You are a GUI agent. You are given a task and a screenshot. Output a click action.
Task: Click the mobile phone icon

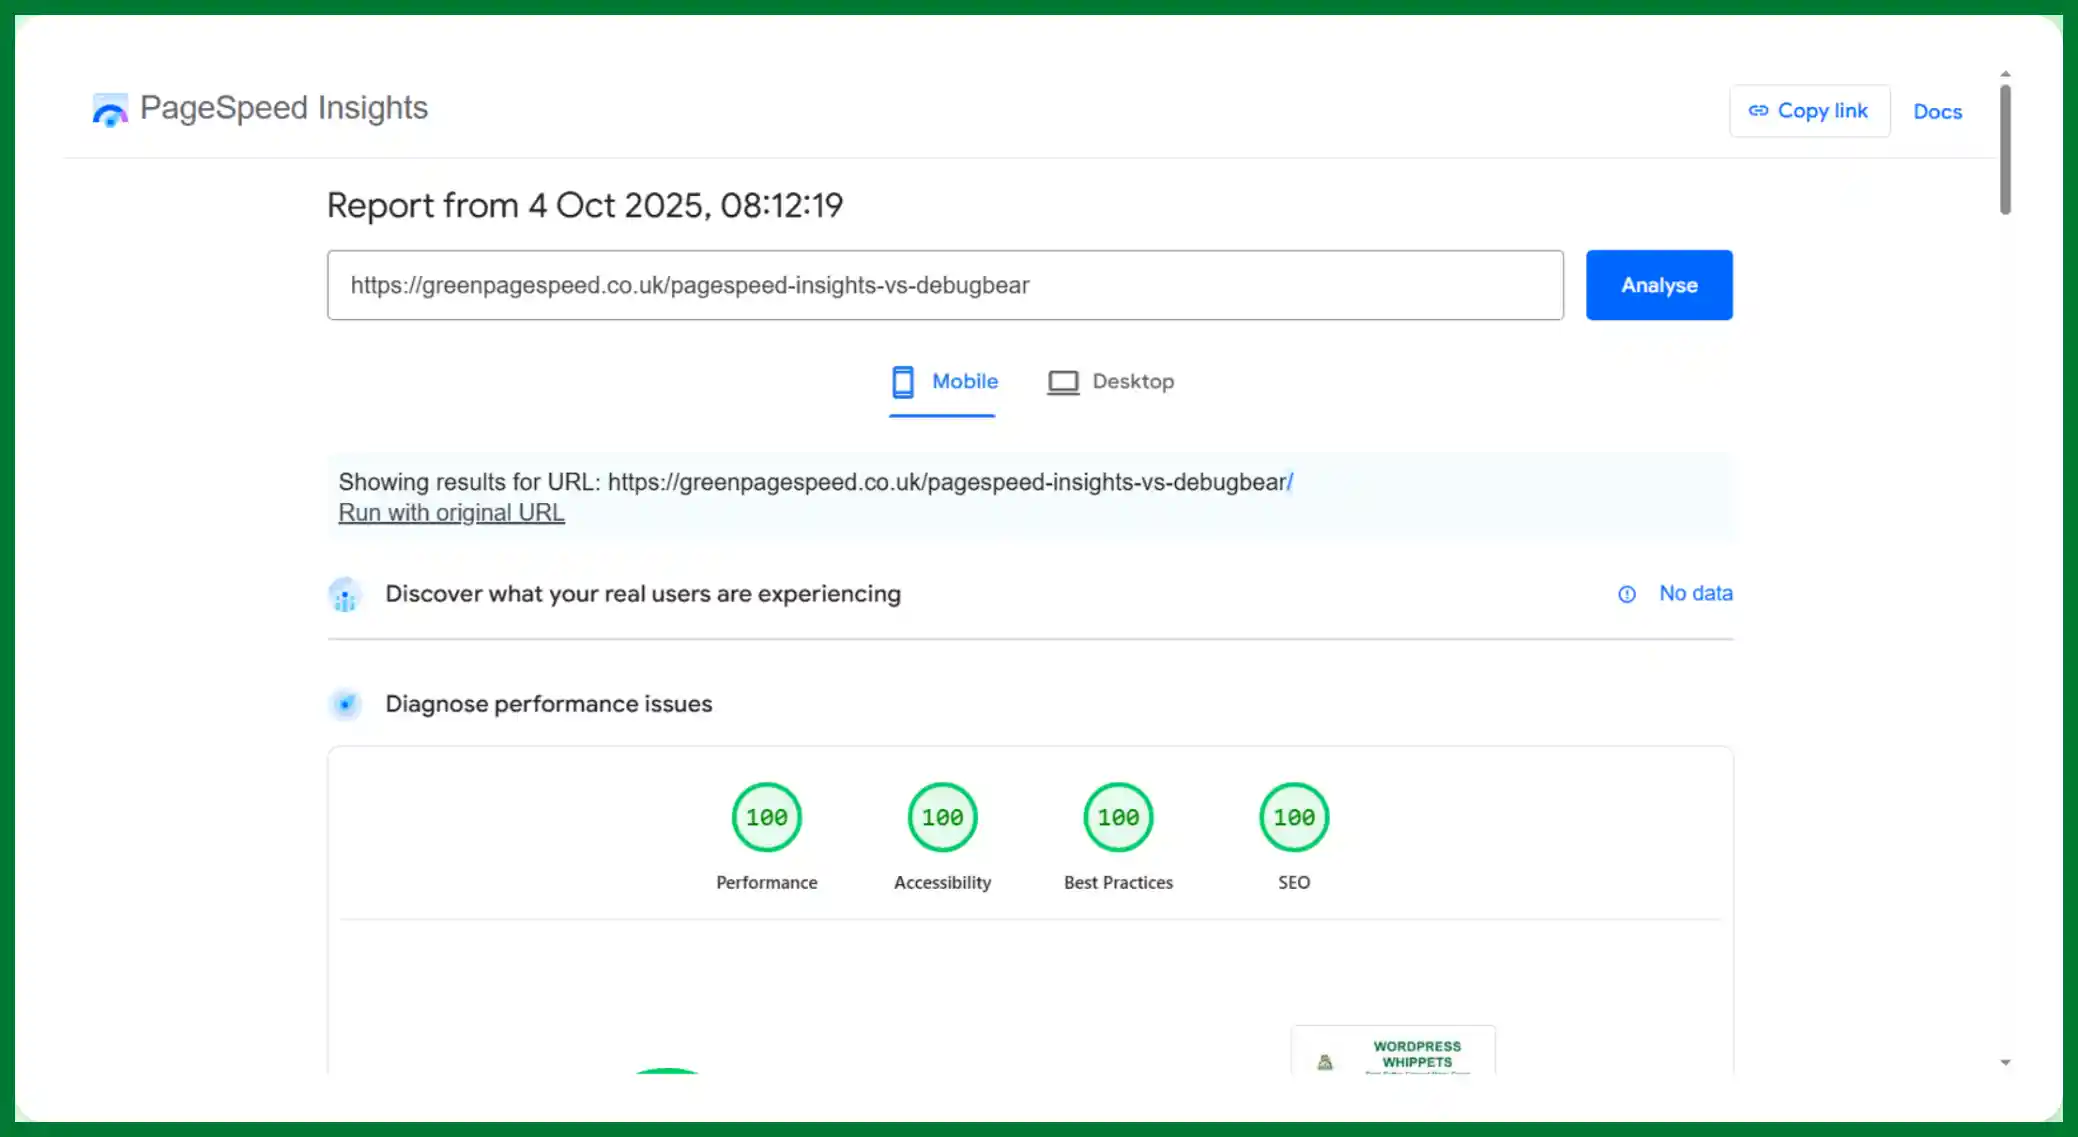pyautogui.click(x=903, y=382)
